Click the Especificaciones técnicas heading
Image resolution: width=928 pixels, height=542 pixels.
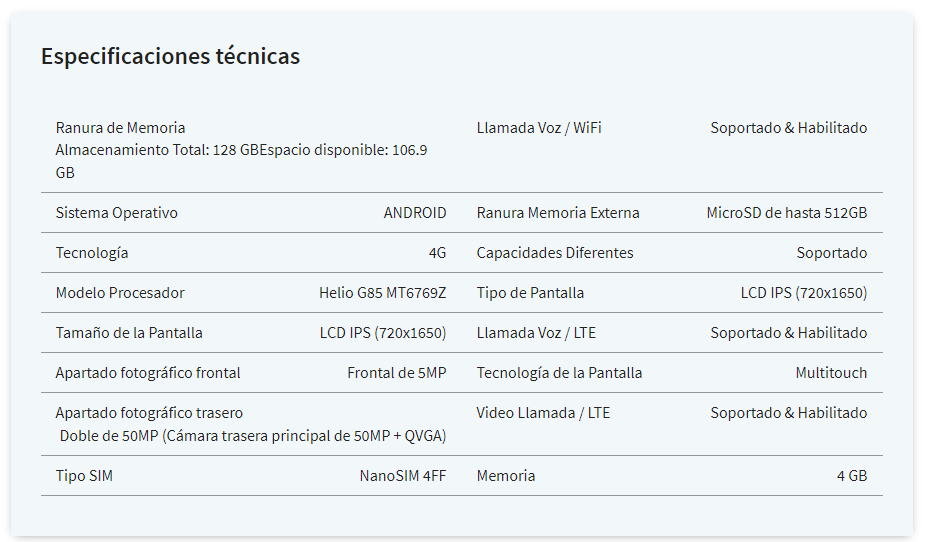click(170, 56)
